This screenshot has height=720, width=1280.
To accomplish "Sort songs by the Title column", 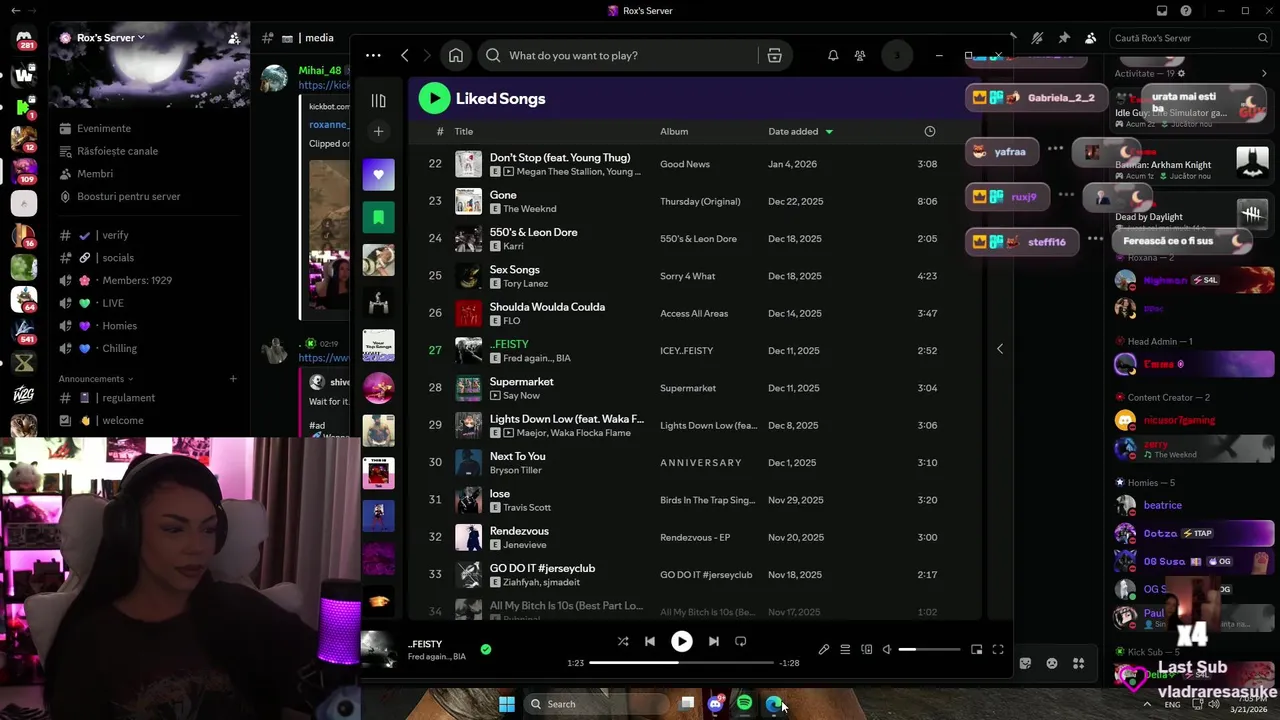I will 464,131.
